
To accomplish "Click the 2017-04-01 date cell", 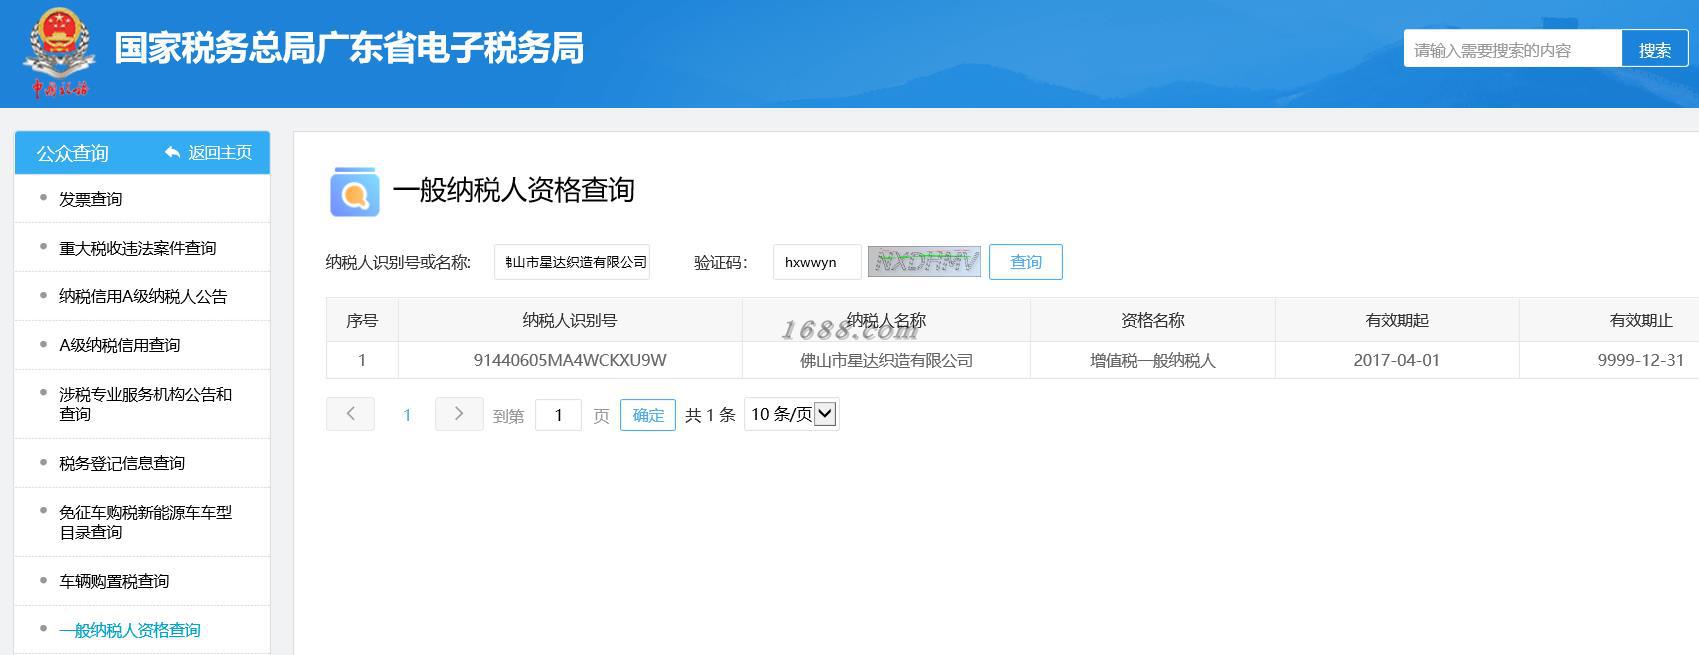I will point(1397,360).
